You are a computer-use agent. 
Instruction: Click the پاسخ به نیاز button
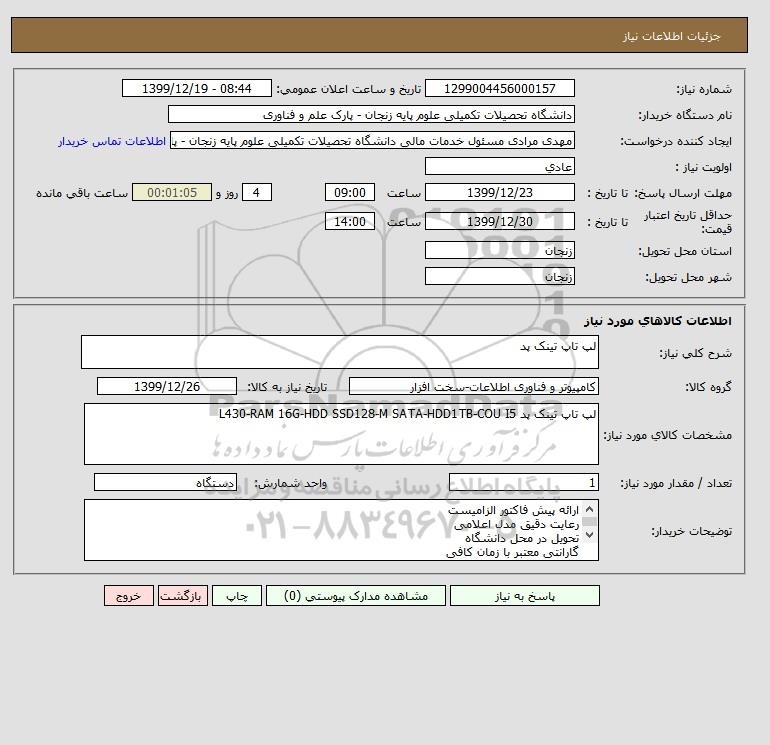pos(524,596)
